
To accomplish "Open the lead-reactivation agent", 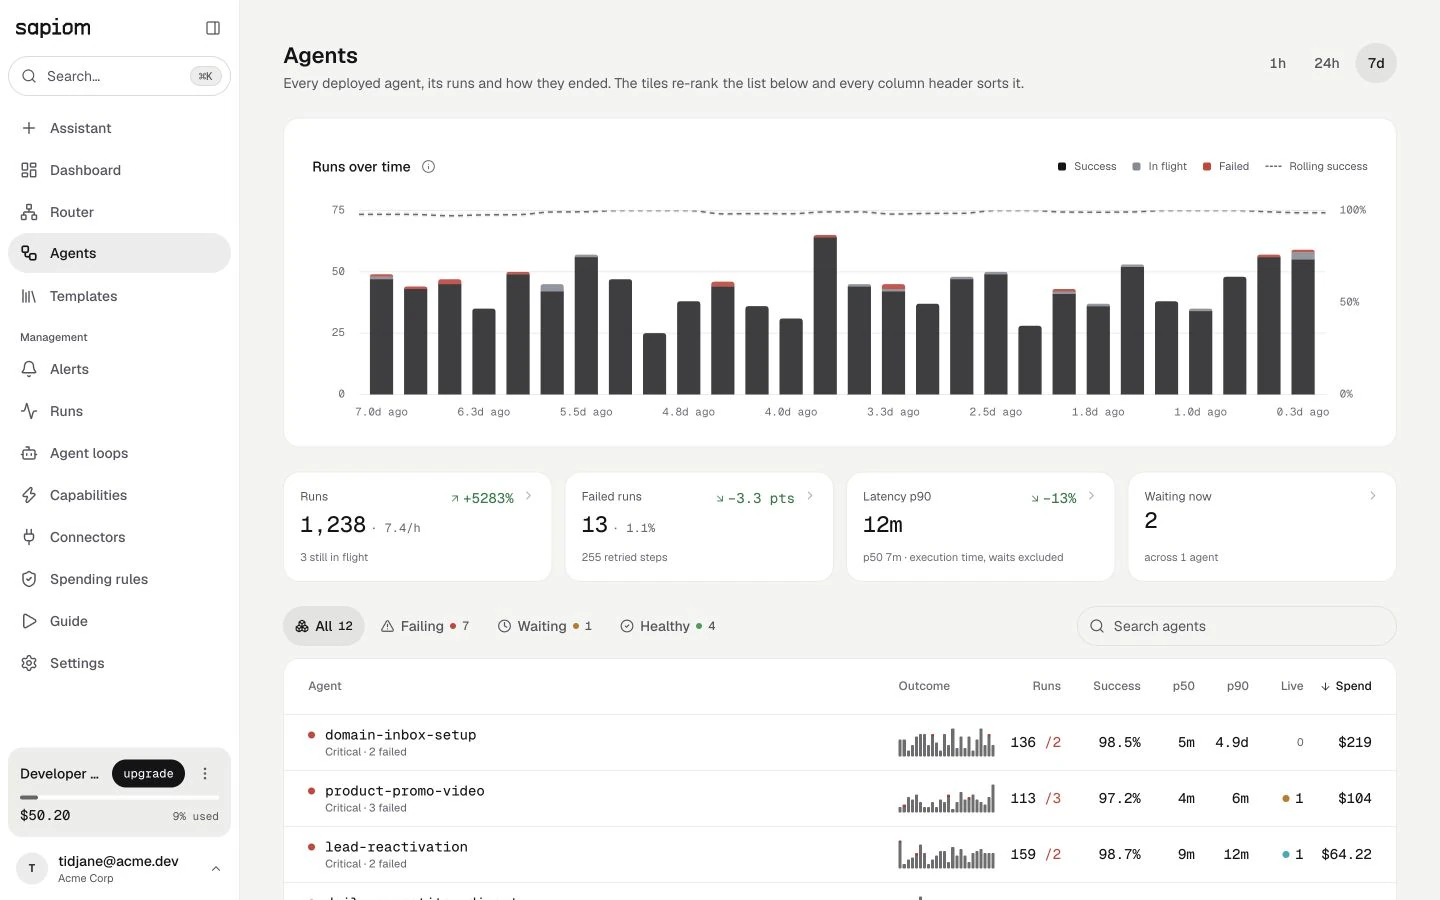I will (x=840, y=854).
